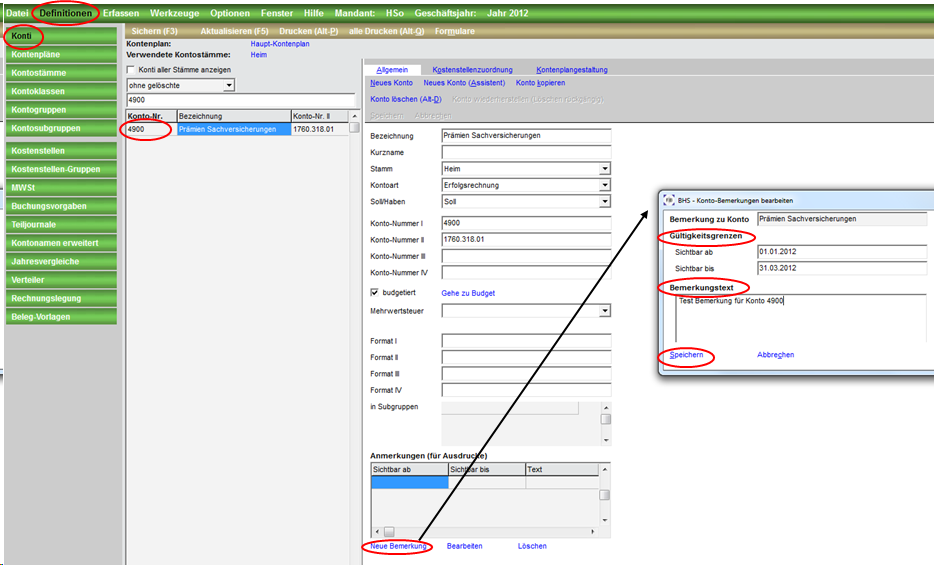Image resolution: width=934 pixels, height=565 pixels.
Task: Click the Haupt-Kontenplan link
Action: (x=280, y=44)
